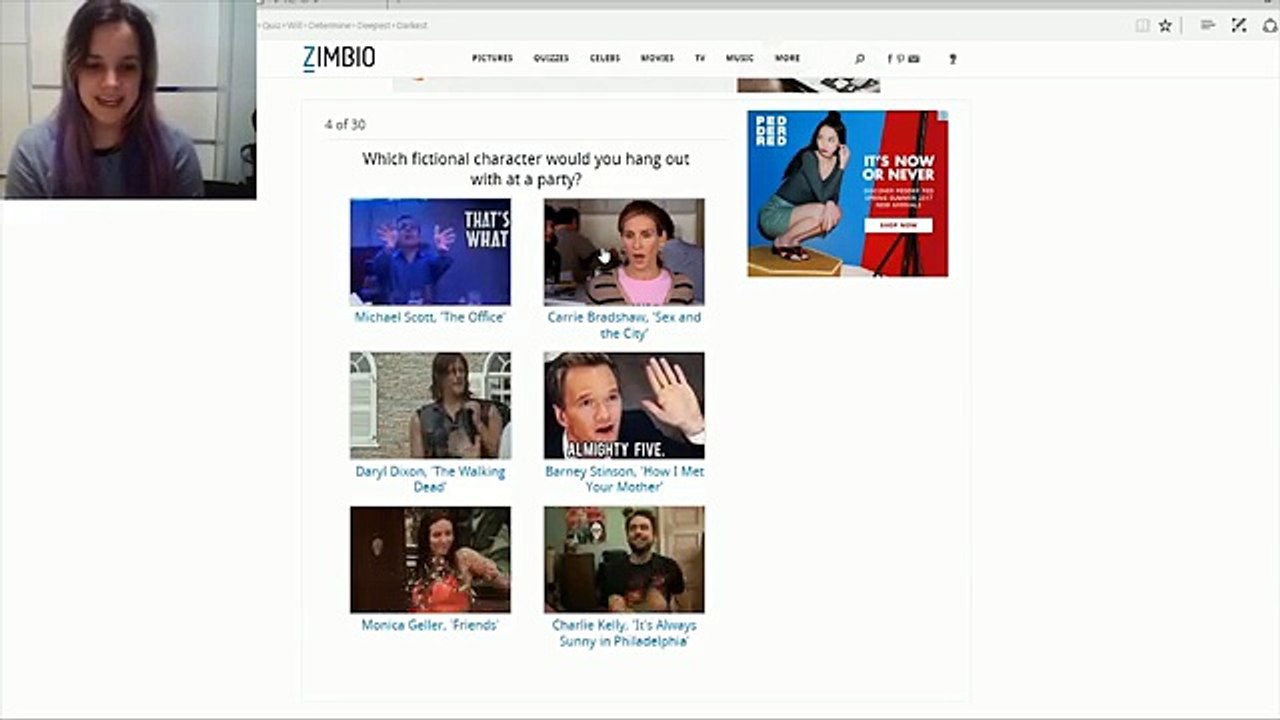Choose the Monica Geller, 'Friends' answer link
Screen dimensions: 1280x720
(x=430, y=625)
